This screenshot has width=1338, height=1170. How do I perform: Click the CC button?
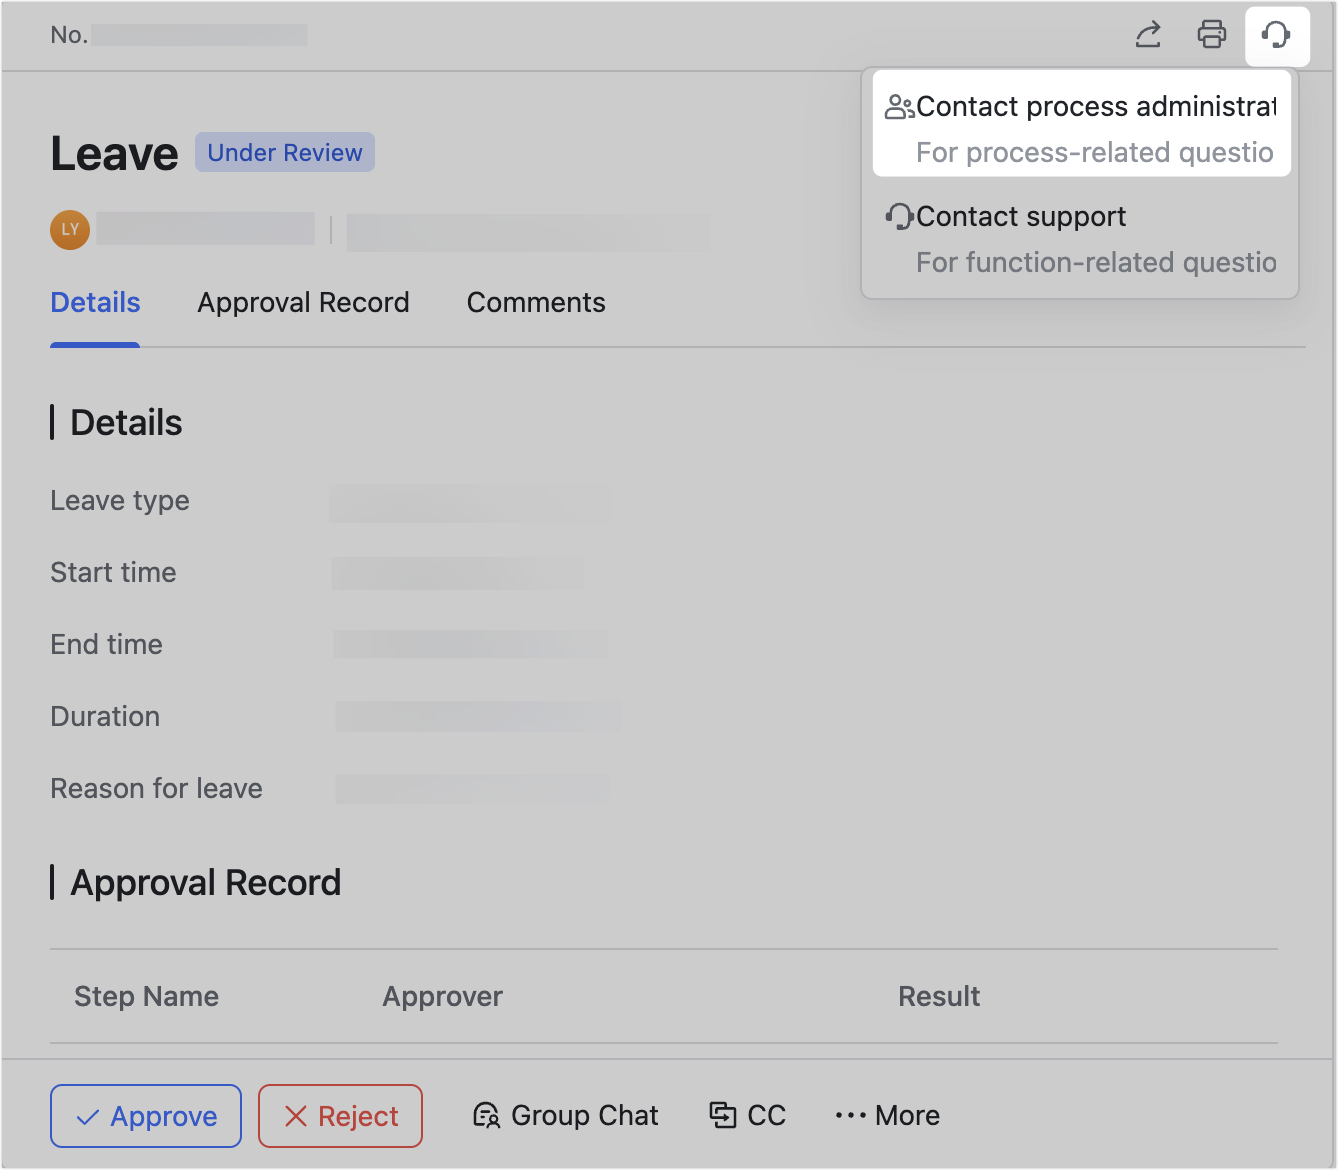click(747, 1115)
